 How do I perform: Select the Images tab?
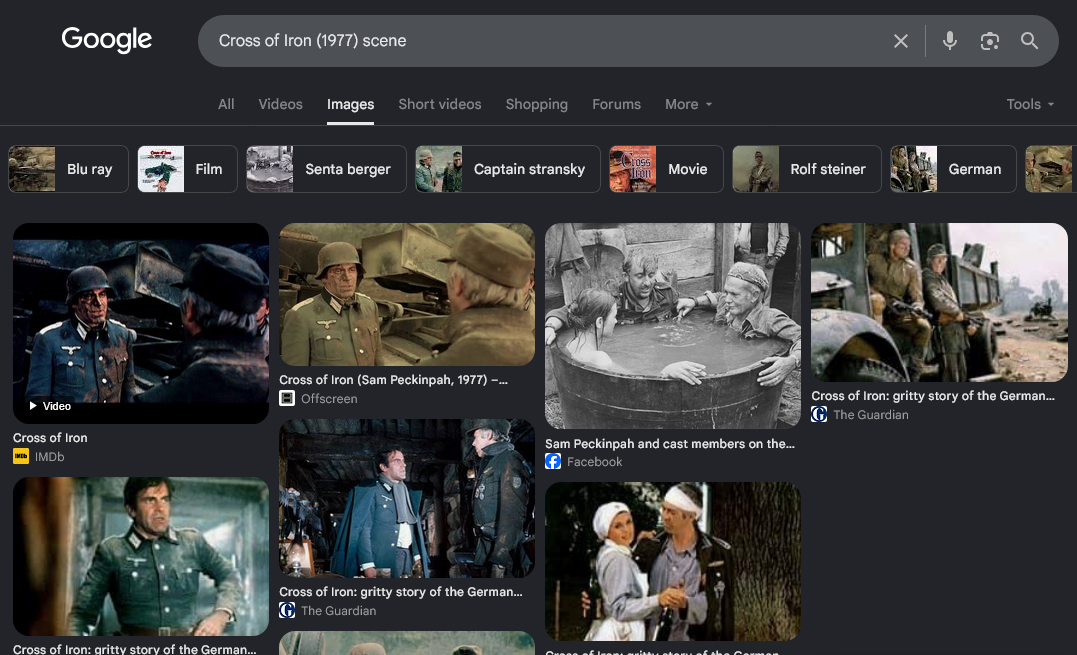pyautogui.click(x=350, y=104)
